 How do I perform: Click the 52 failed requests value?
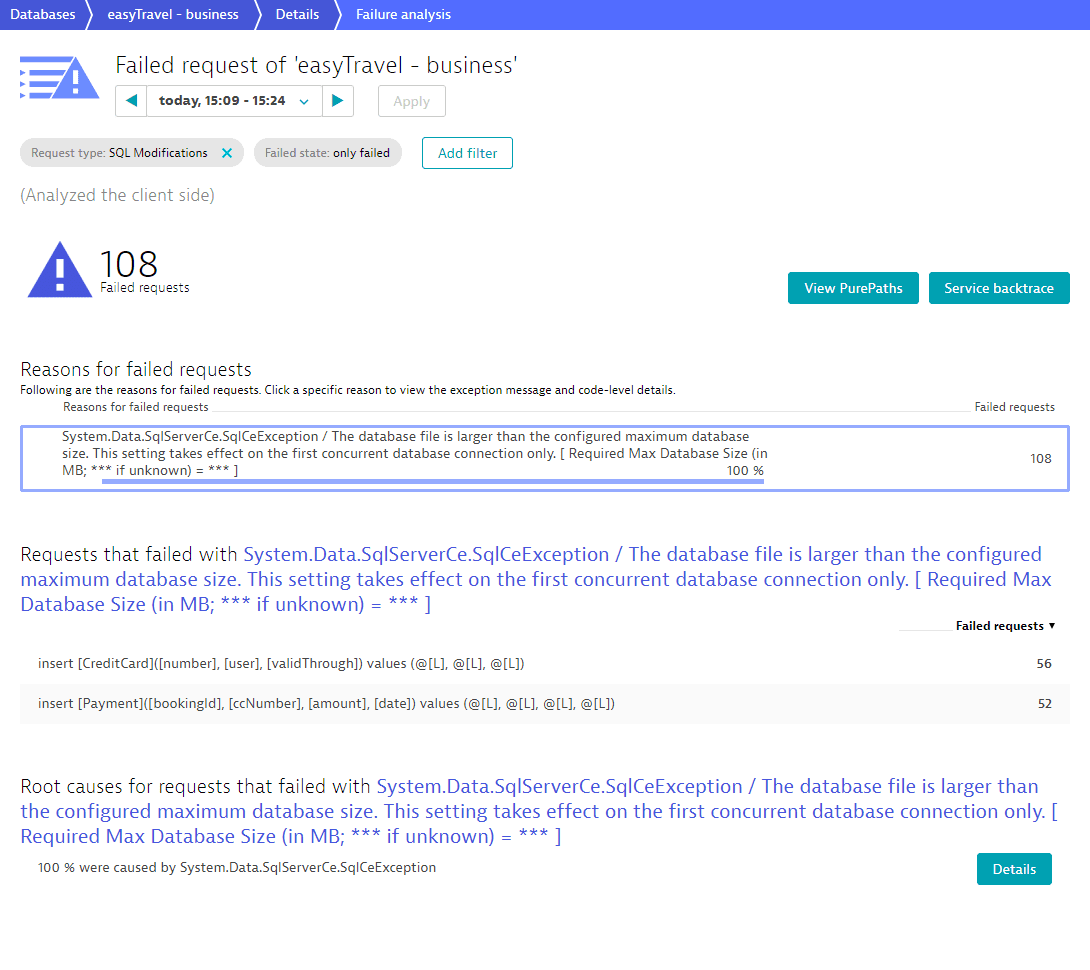1044,704
